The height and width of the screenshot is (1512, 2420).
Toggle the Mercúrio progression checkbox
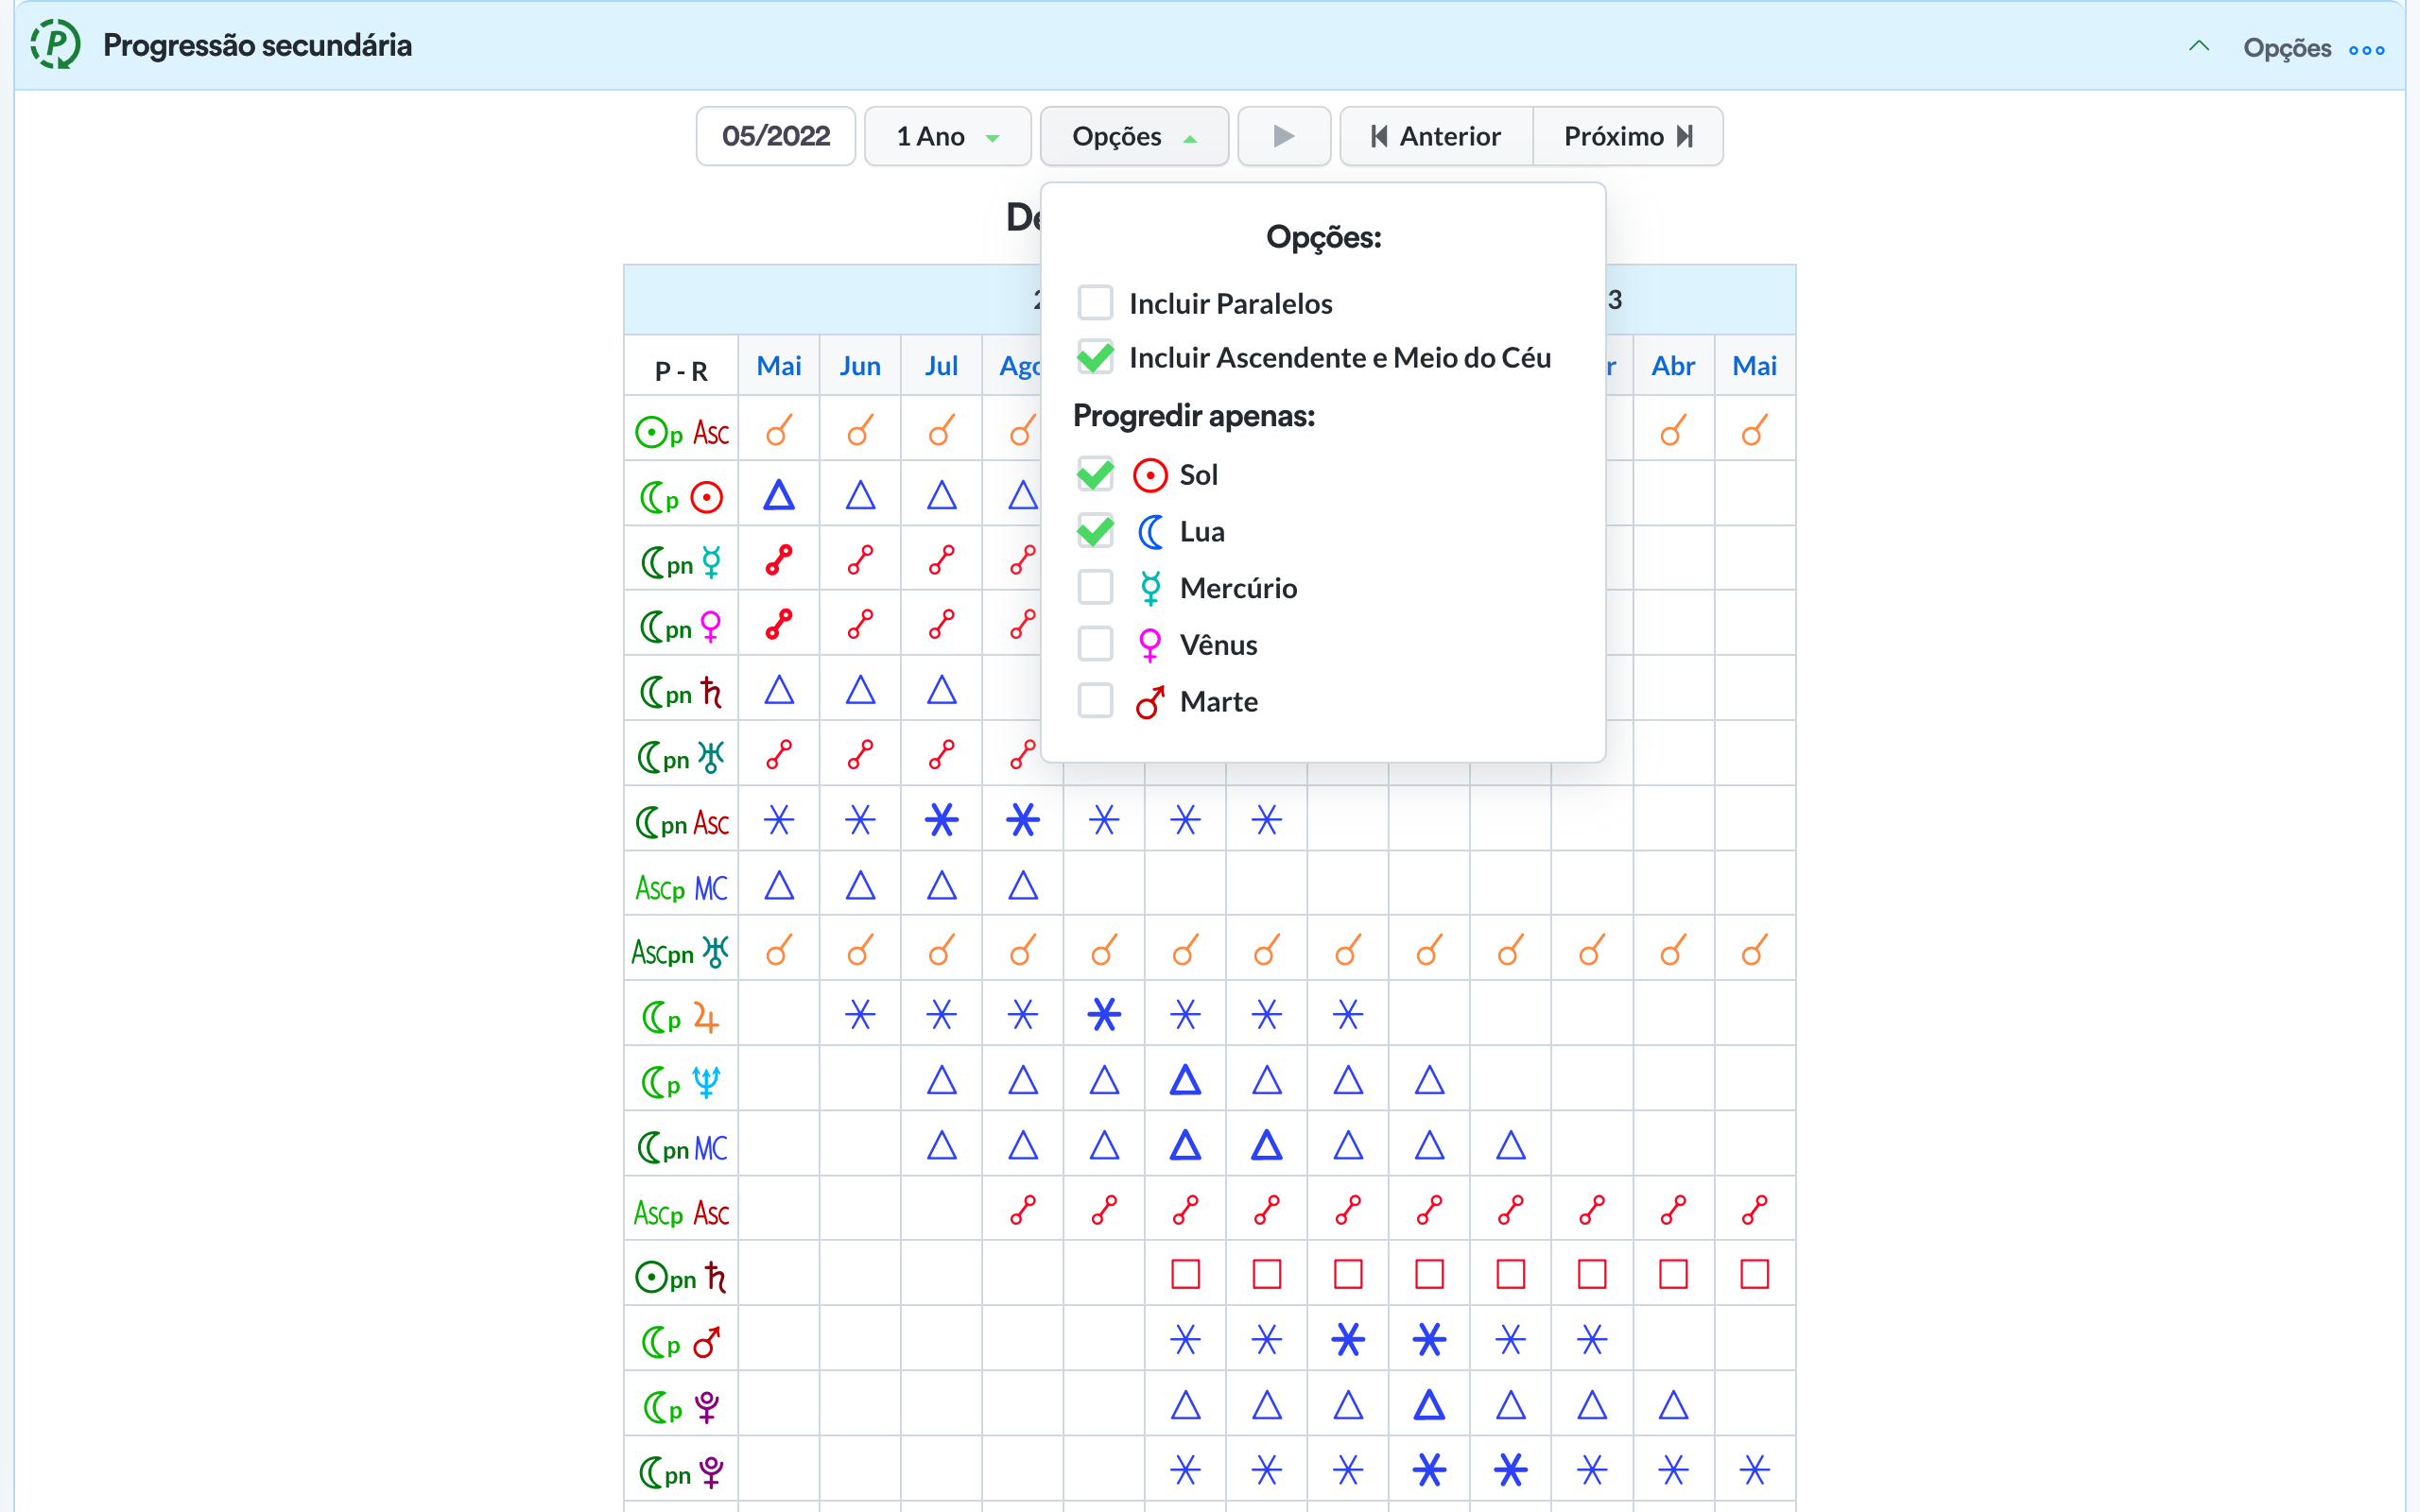[1095, 587]
